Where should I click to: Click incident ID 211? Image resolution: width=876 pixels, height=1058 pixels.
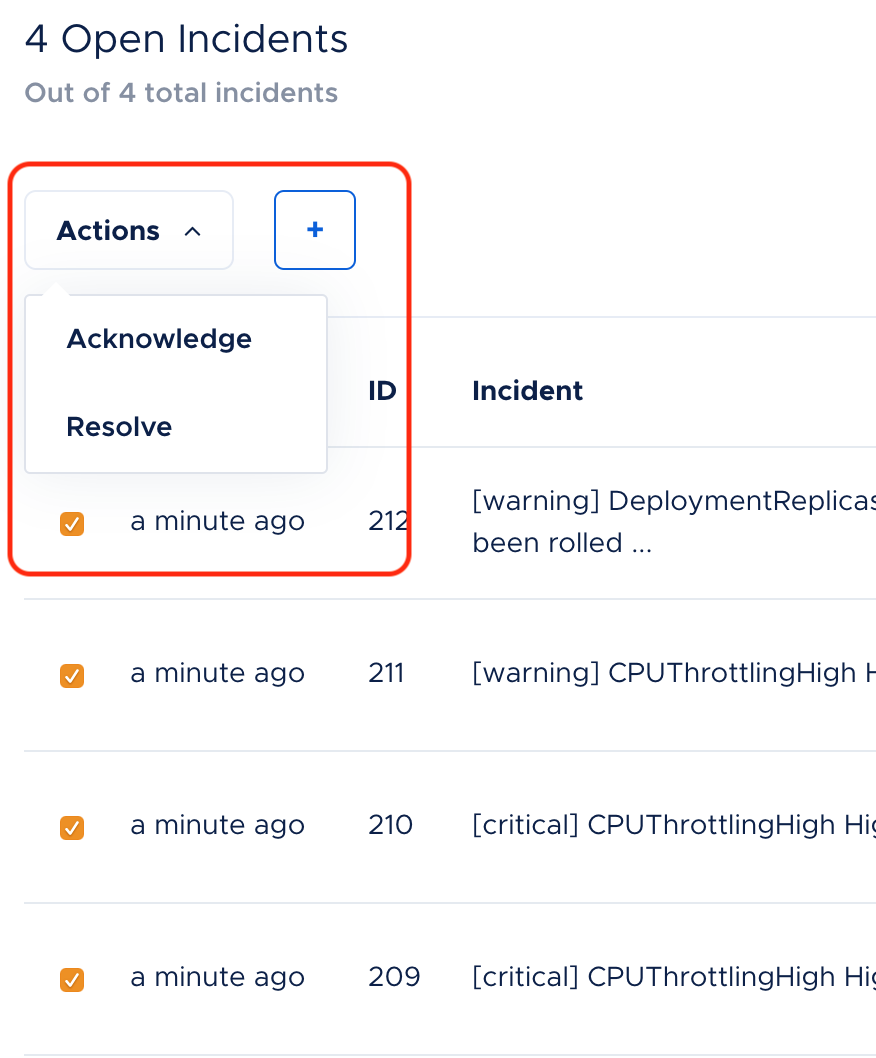[386, 673]
